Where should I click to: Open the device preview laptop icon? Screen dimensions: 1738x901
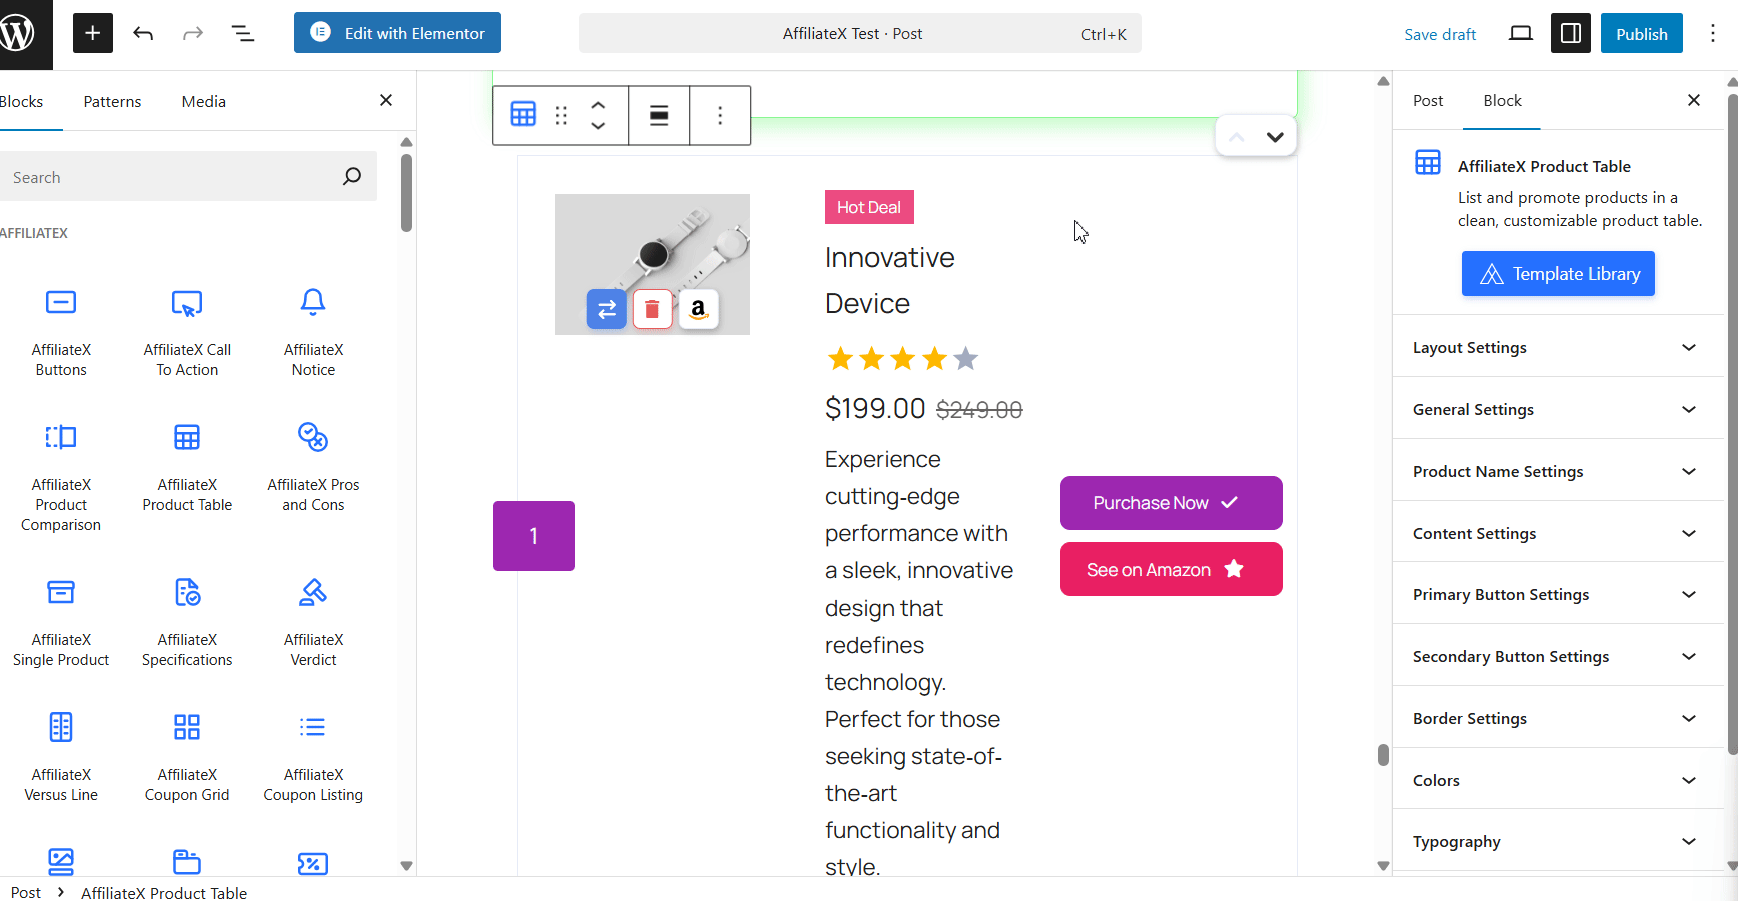click(1521, 33)
